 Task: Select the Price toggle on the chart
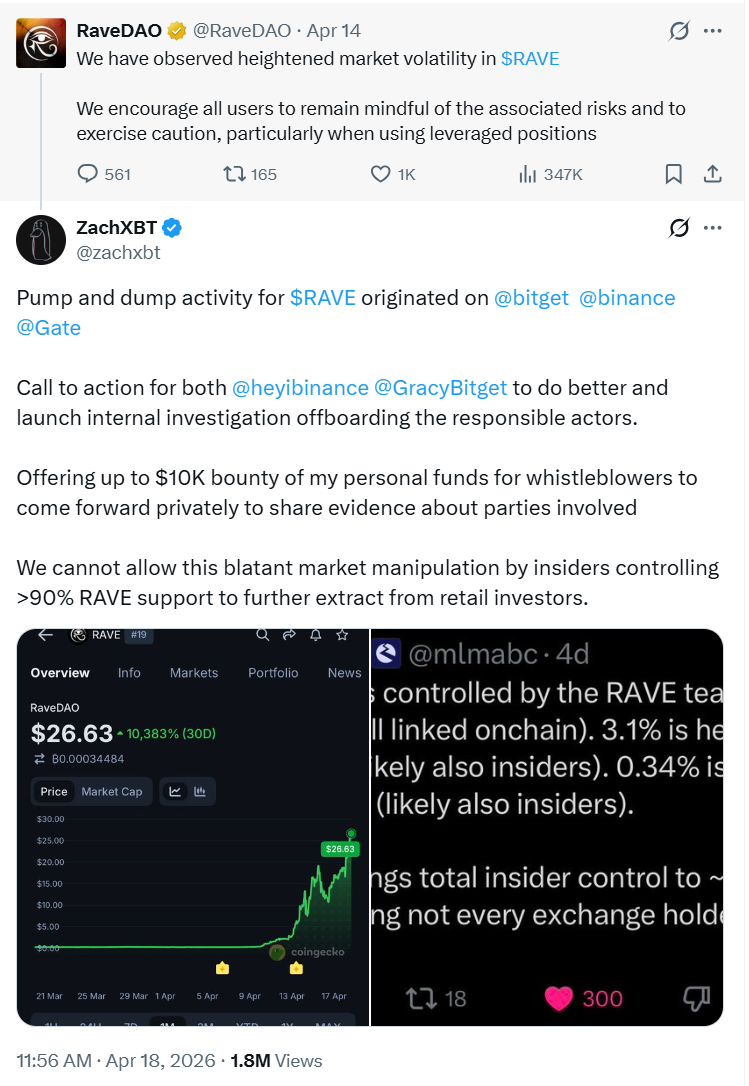[56, 790]
